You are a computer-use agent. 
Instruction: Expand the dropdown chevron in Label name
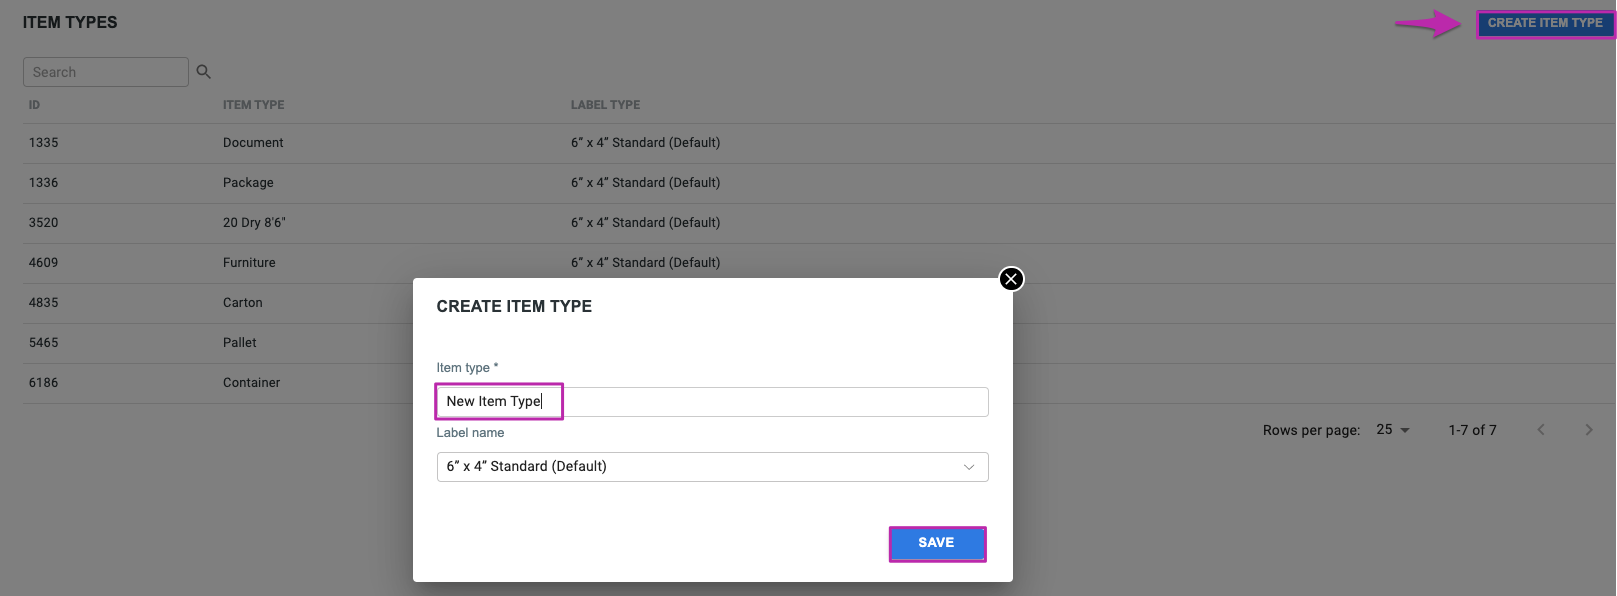coord(969,467)
